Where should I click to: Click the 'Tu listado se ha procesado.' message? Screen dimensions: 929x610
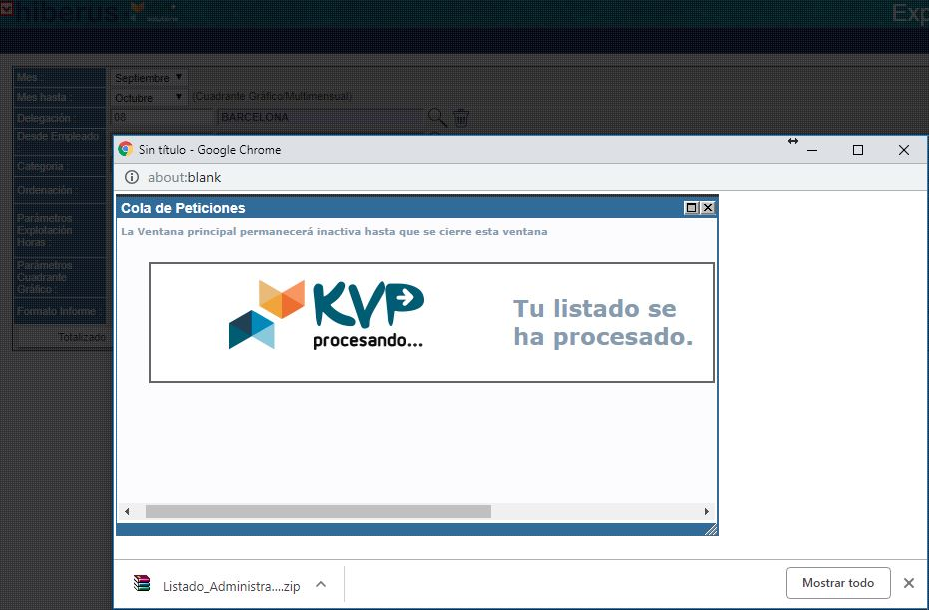point(603,322)
